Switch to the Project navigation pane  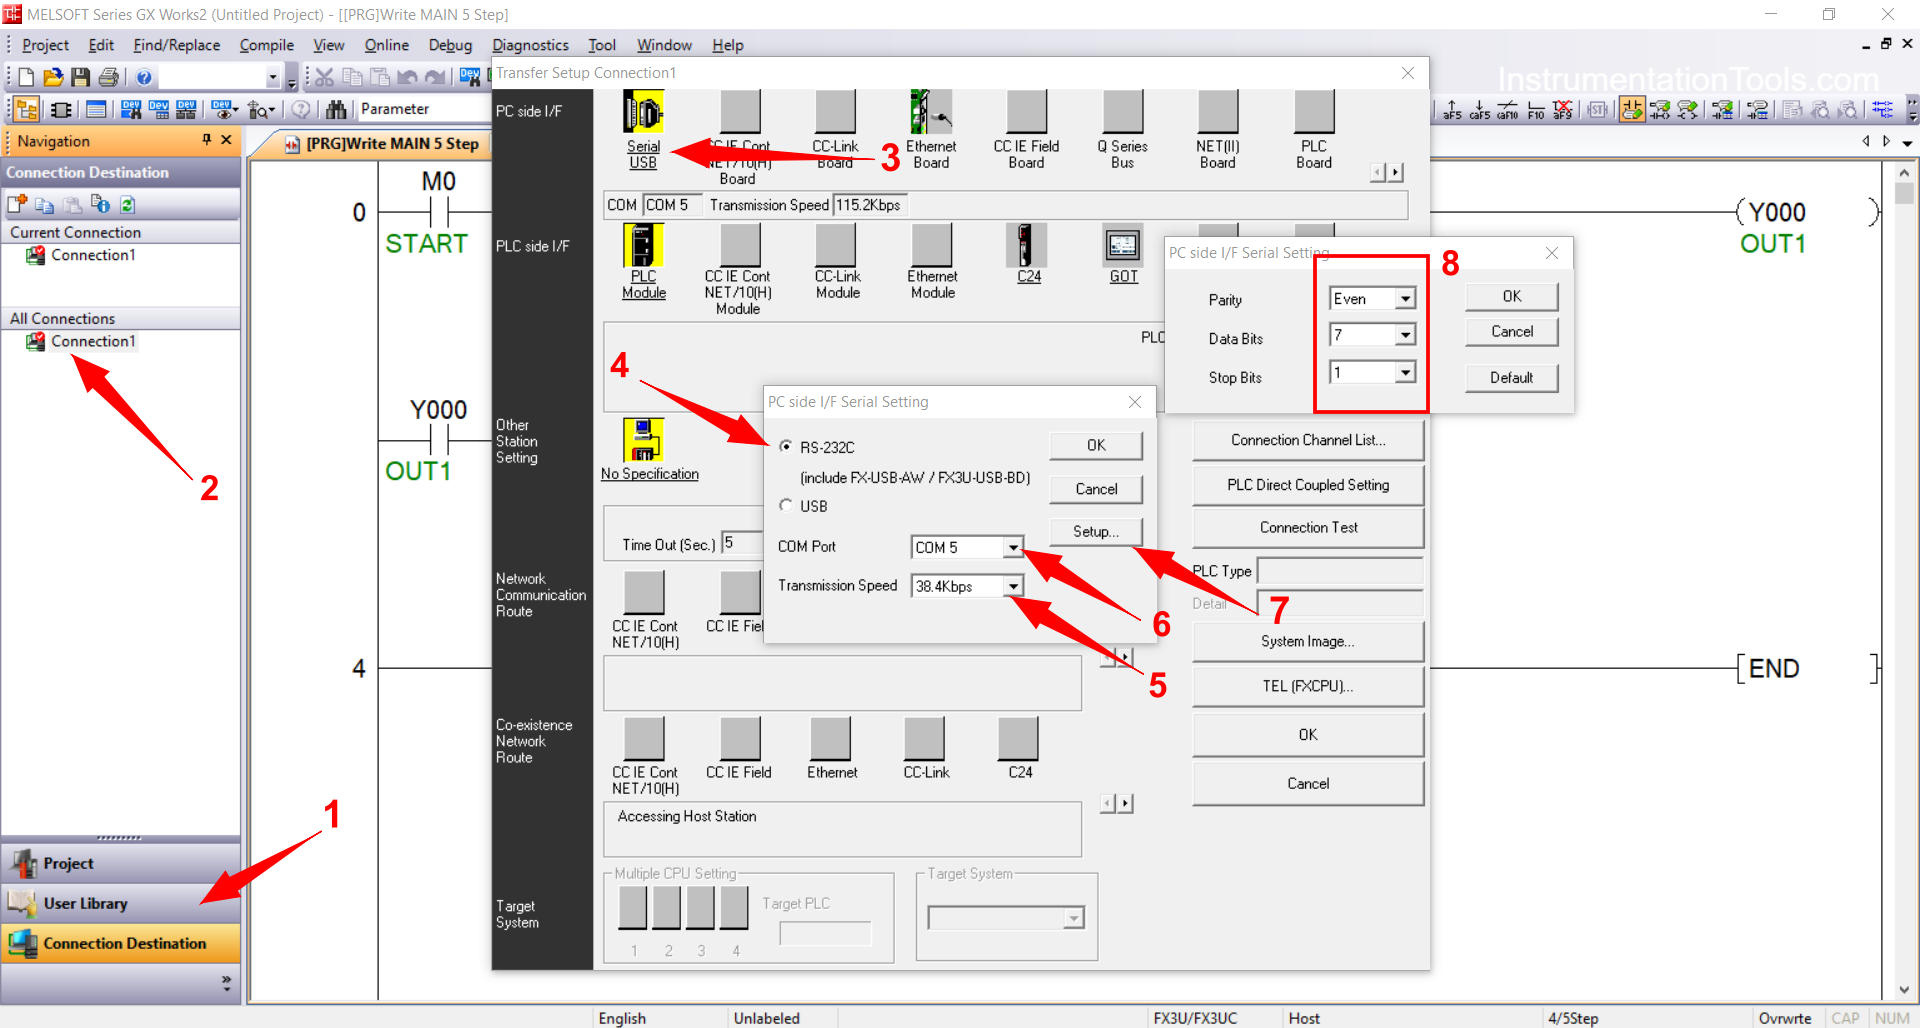click(x=120, y=863)
